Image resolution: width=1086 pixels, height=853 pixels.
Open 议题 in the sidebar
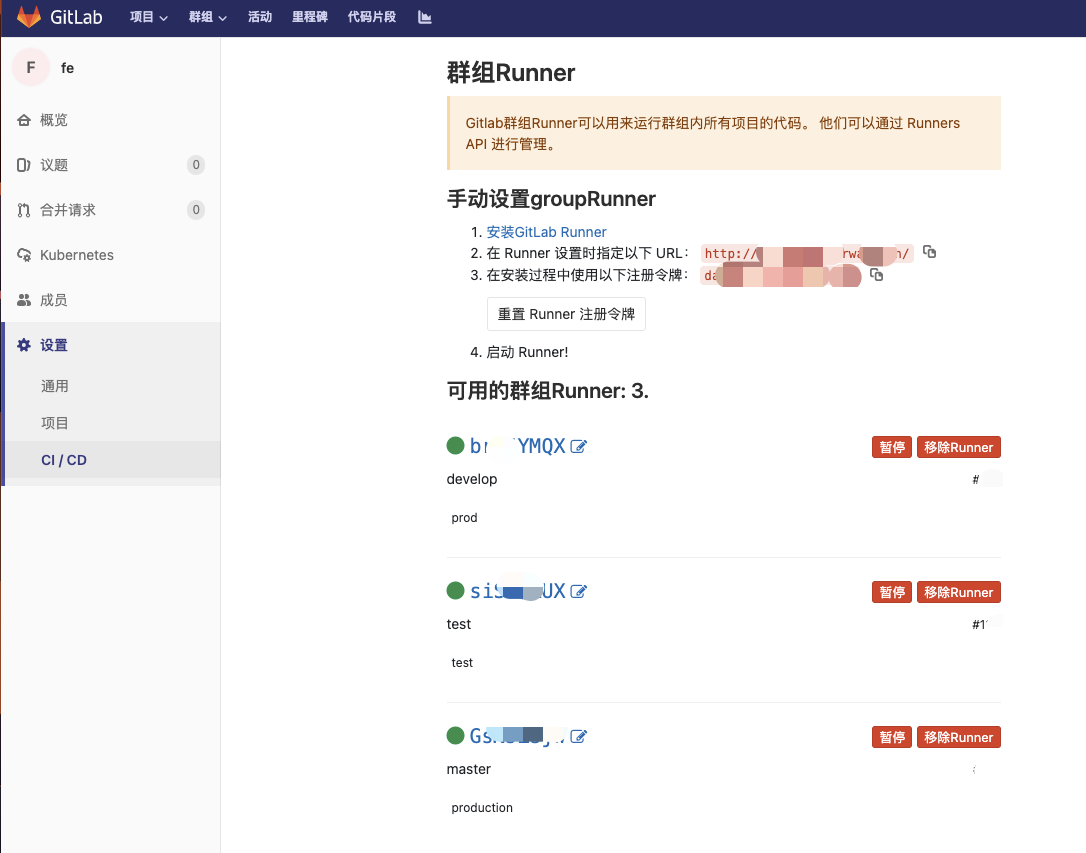(54, 165)
